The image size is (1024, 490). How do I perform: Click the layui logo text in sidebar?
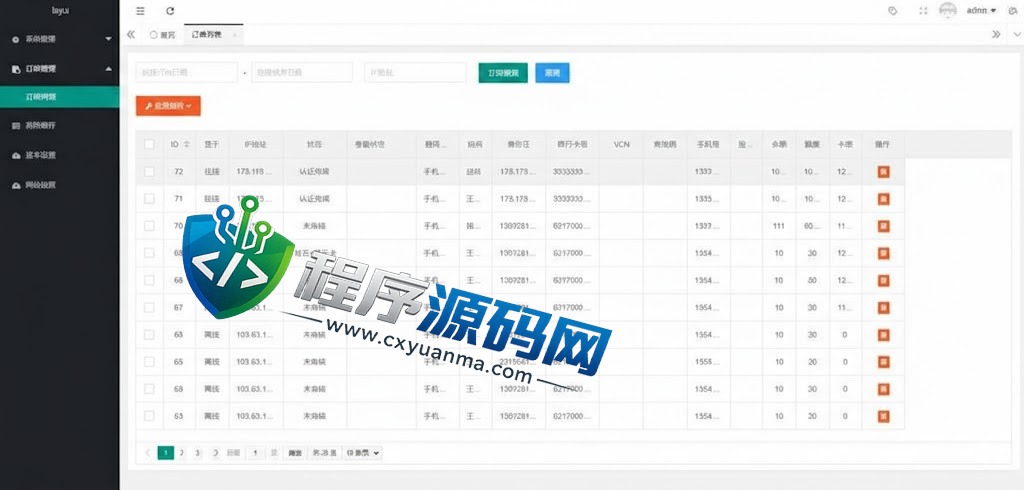[60, 10]
